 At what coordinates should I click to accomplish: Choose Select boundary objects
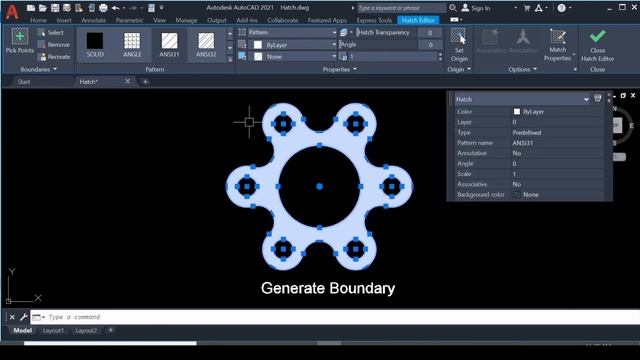(x=51, y=32)
